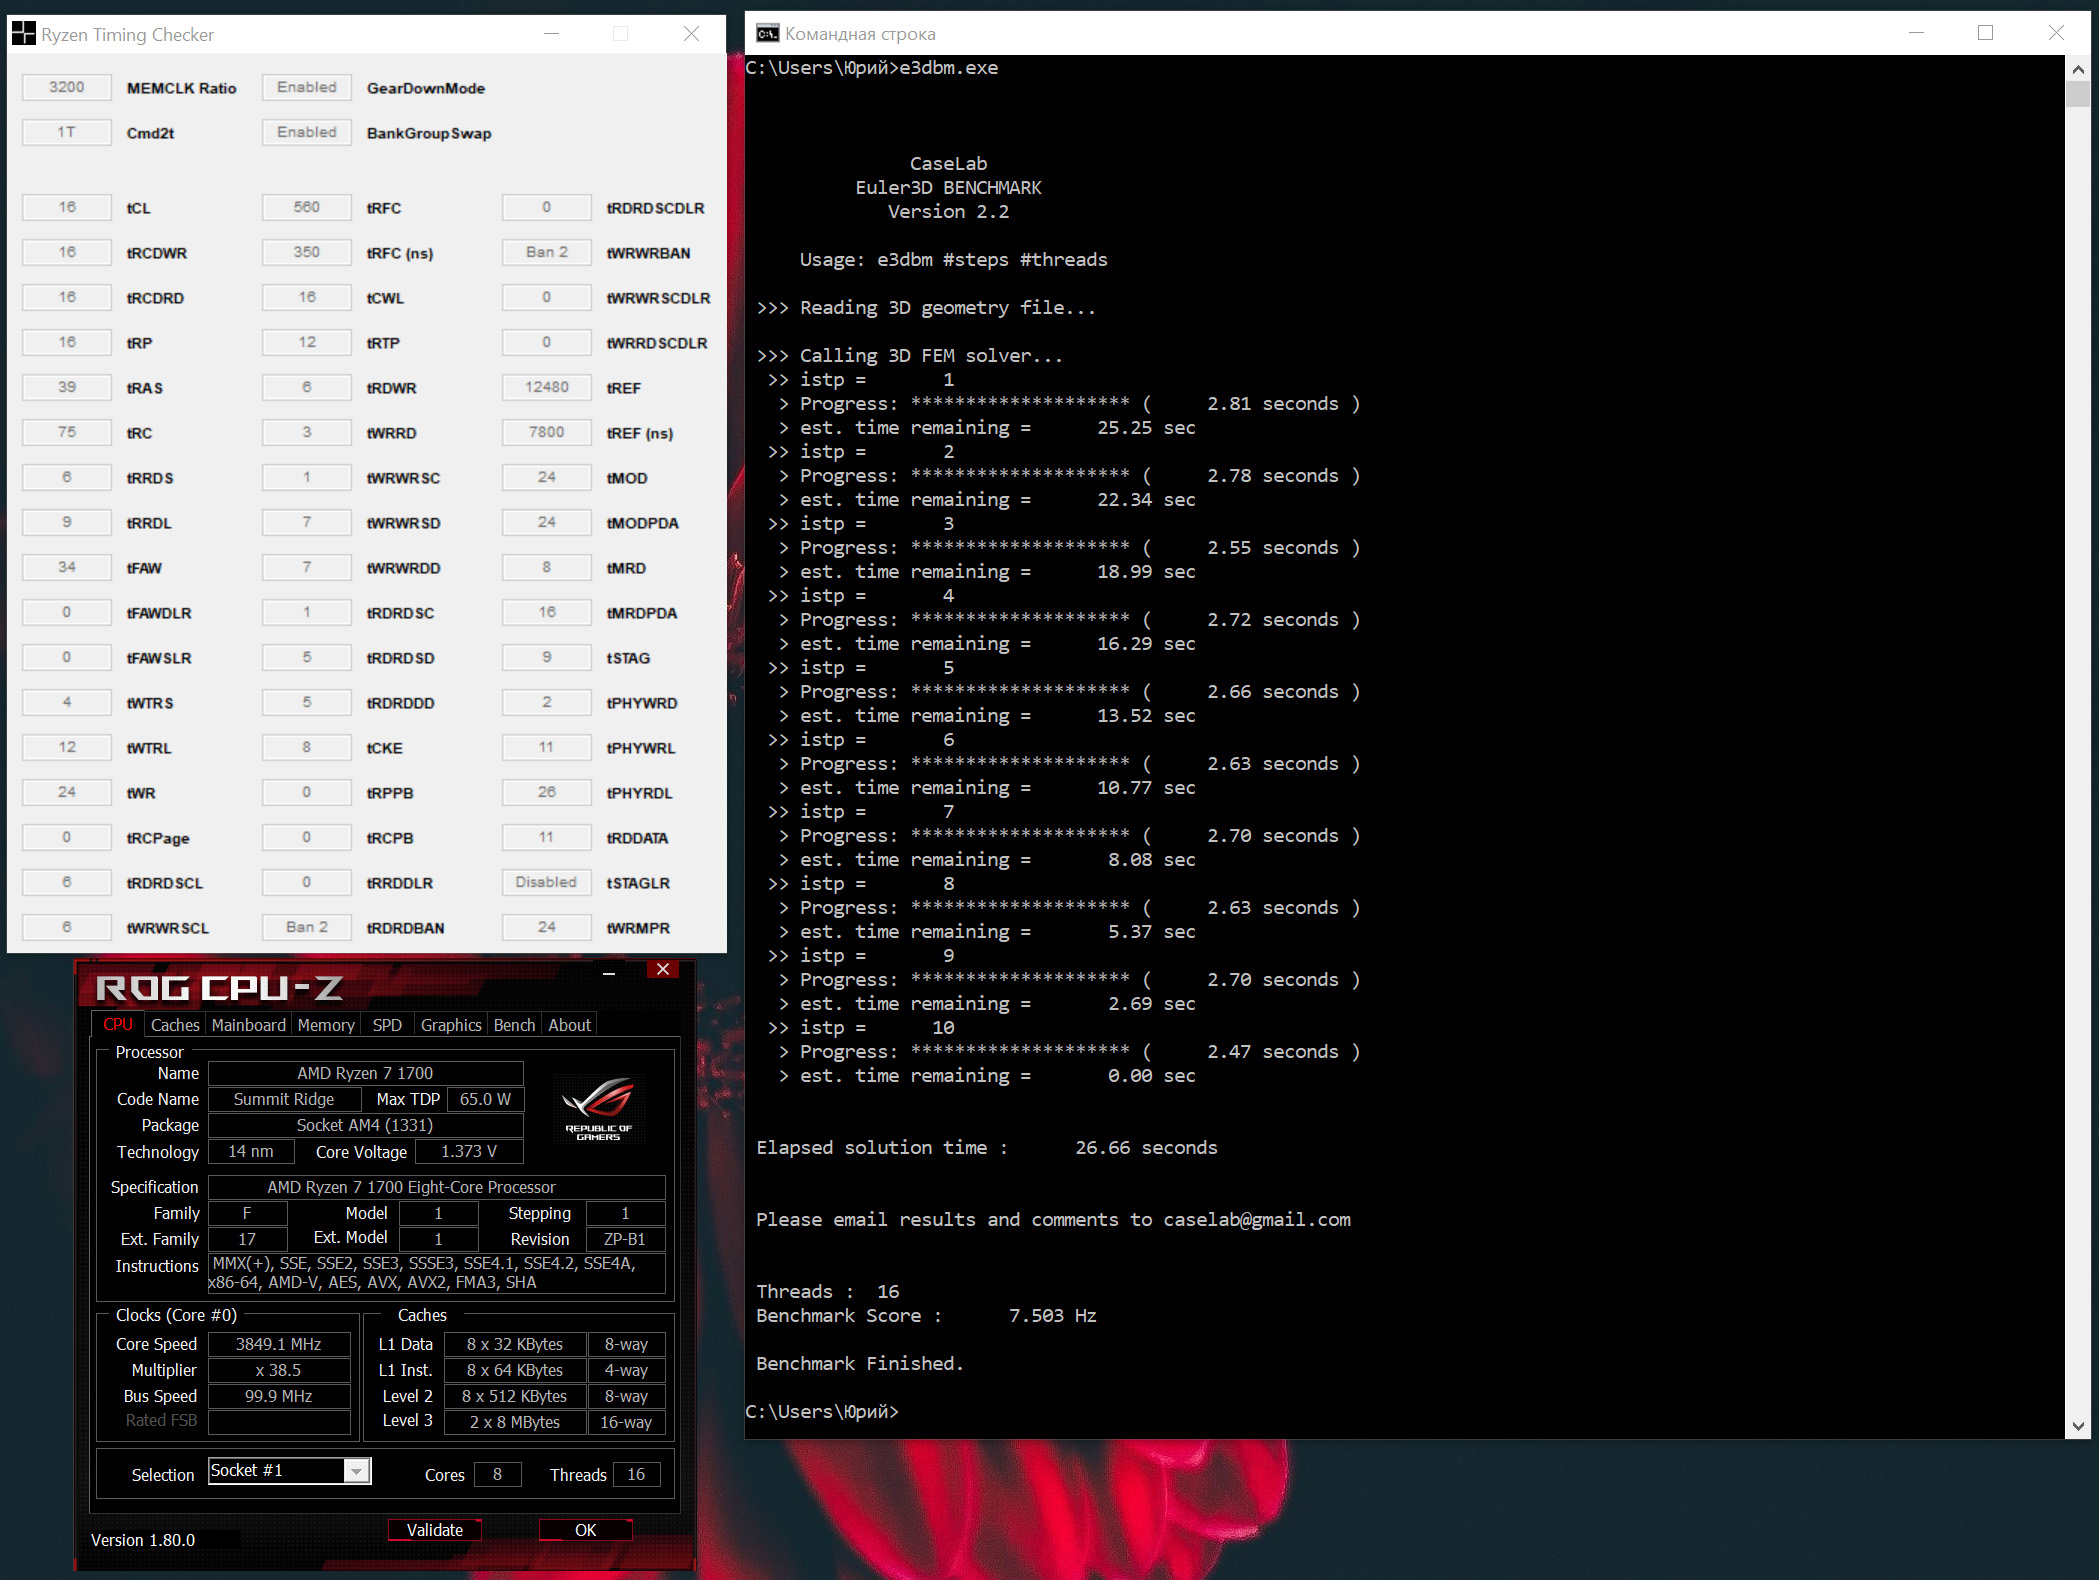Viewport: 2099px width, 1580px height.
Task: Click the console scrollbar down arrow
Action: pyautogui.click(x=2078, y=1426)
